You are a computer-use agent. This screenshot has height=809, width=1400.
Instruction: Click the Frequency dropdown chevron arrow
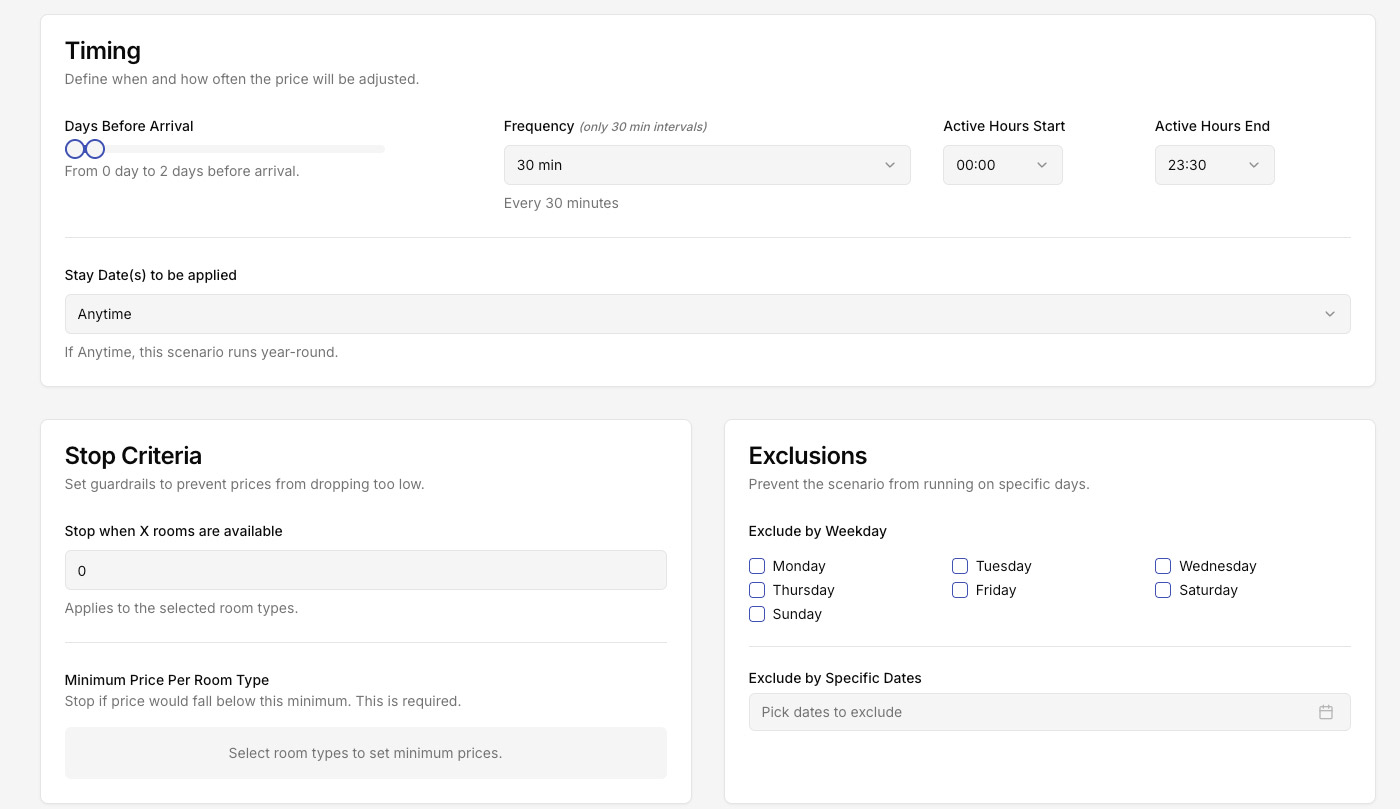889,165
